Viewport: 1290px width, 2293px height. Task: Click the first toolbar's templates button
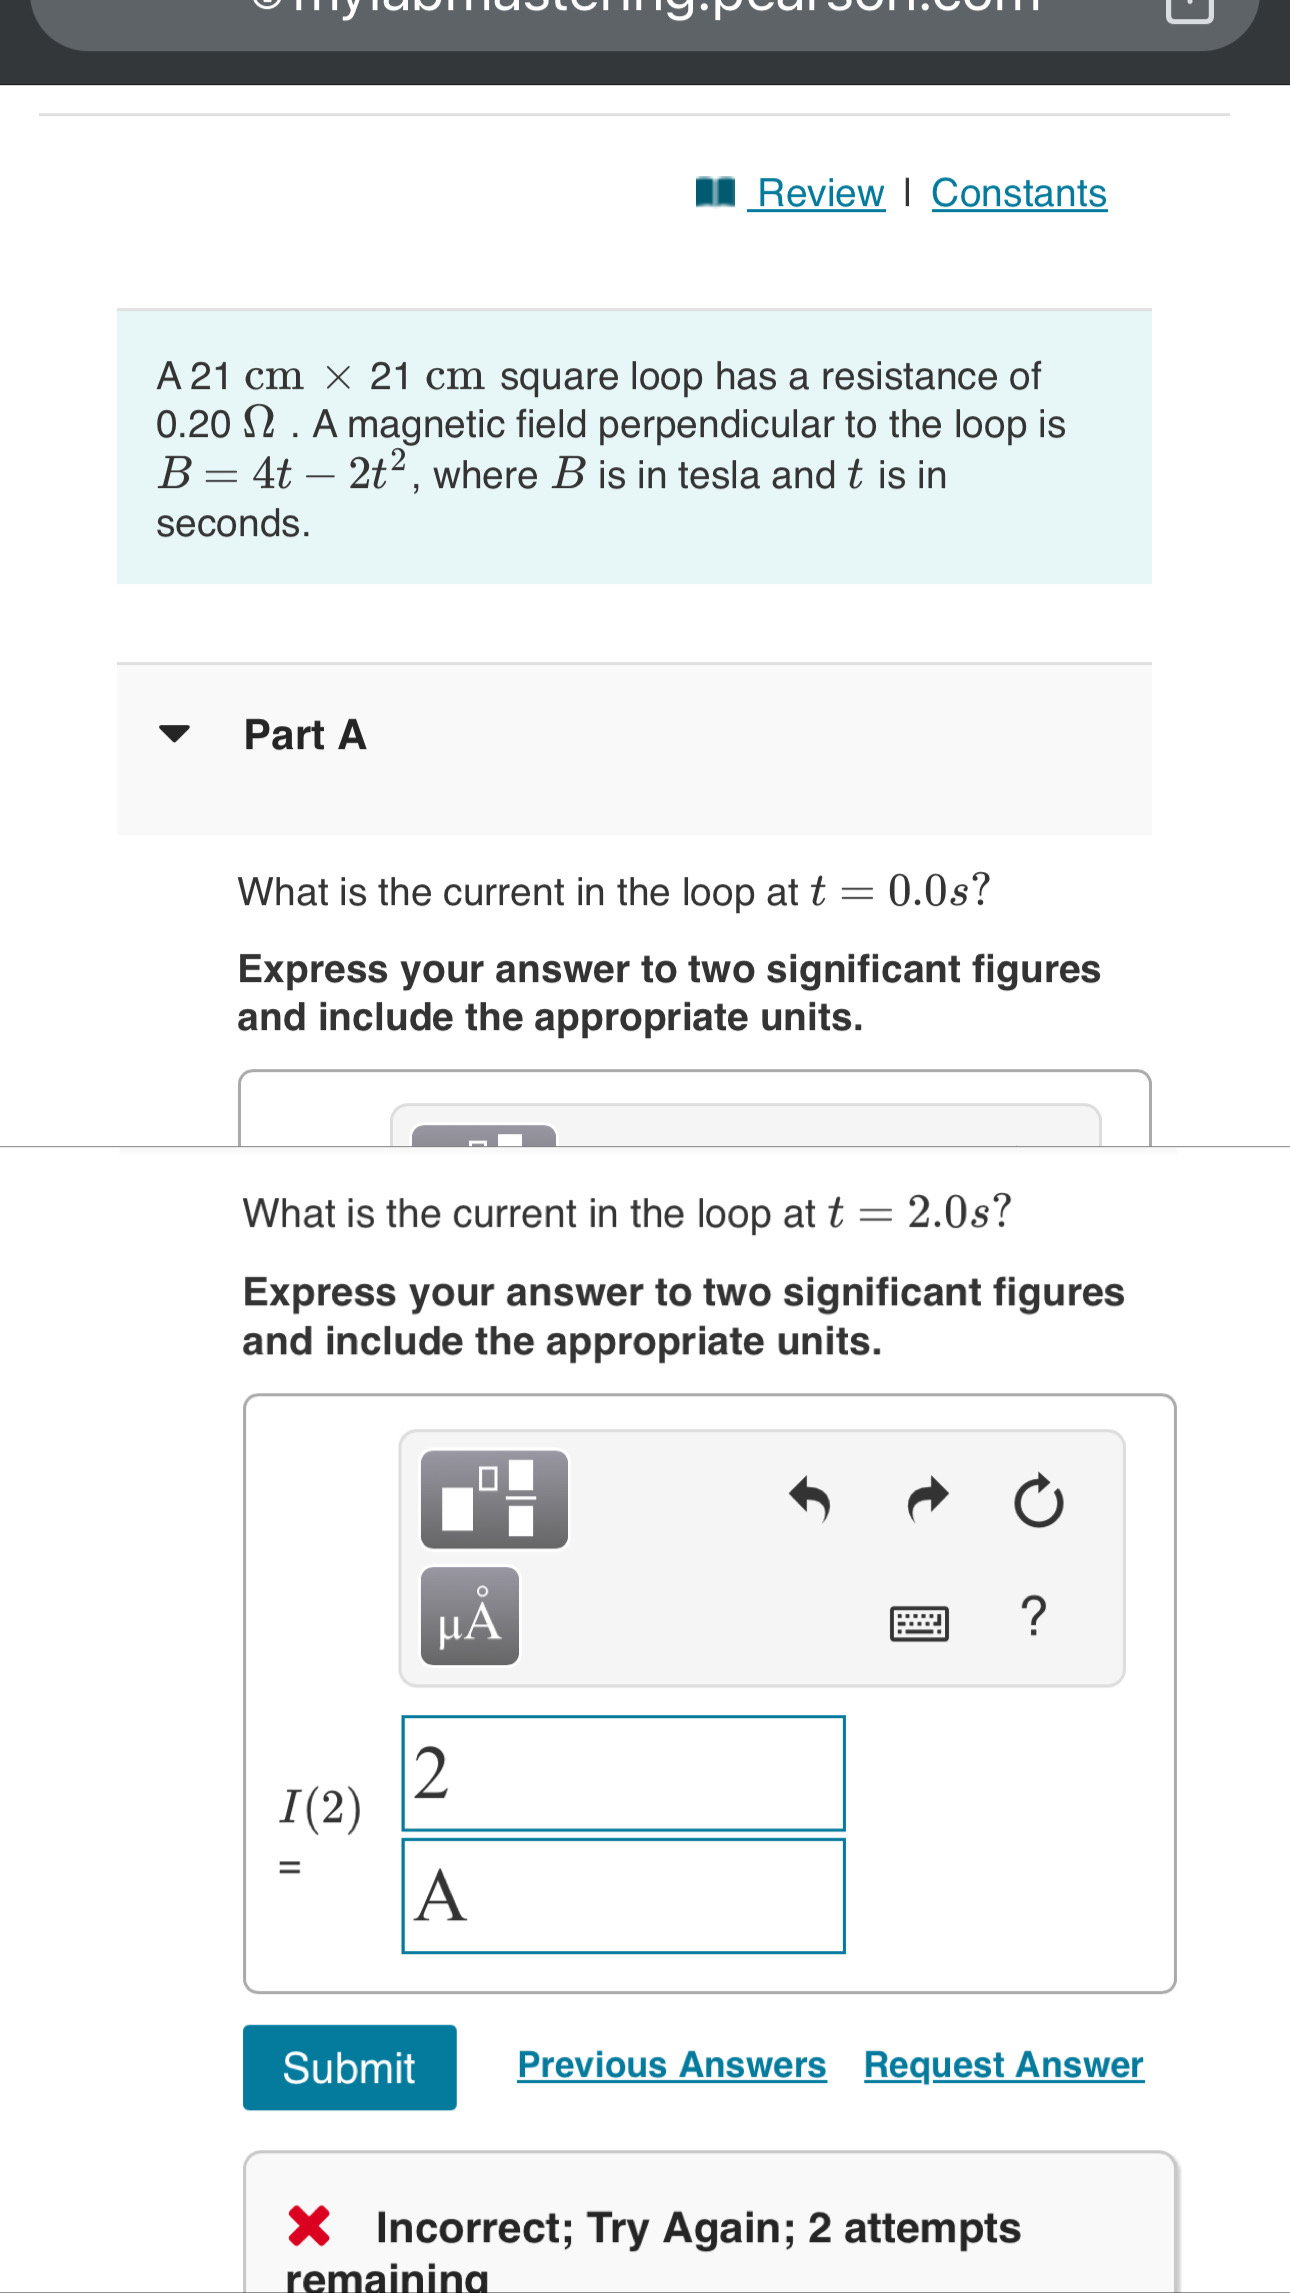tap(484, 1135)
